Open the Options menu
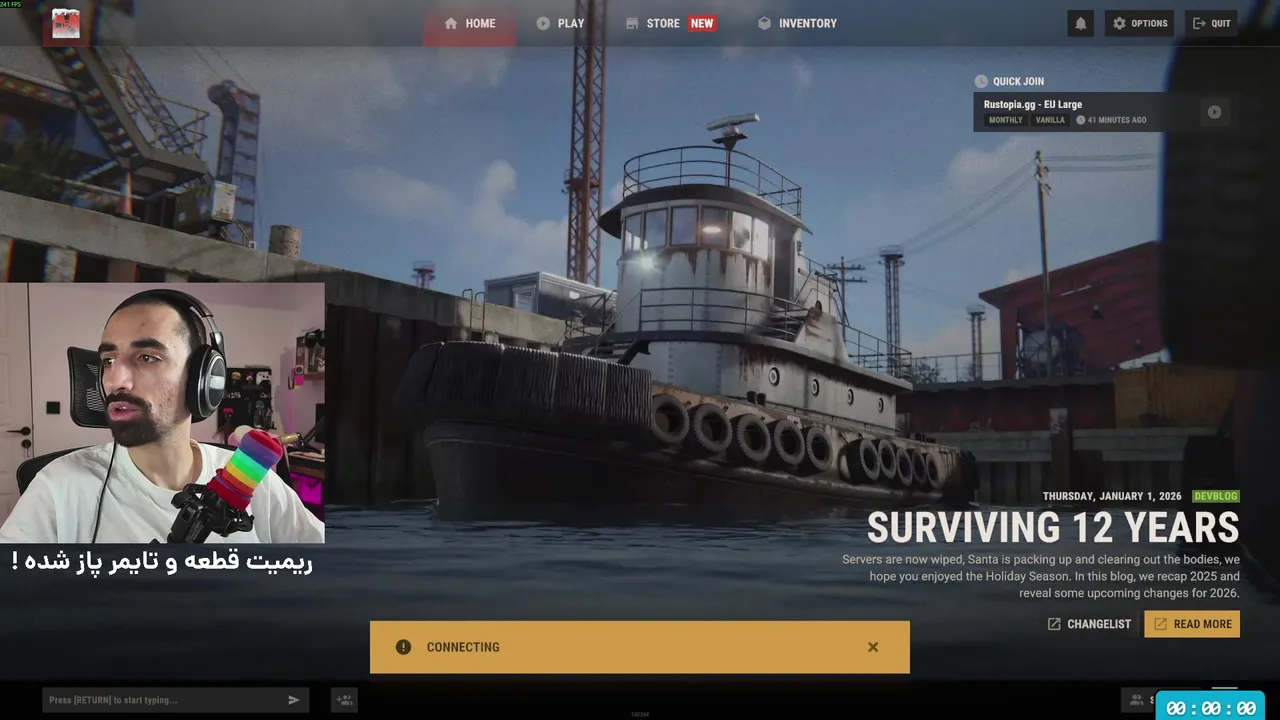This screenshot has height=720, width=1280. point(1139,23)
